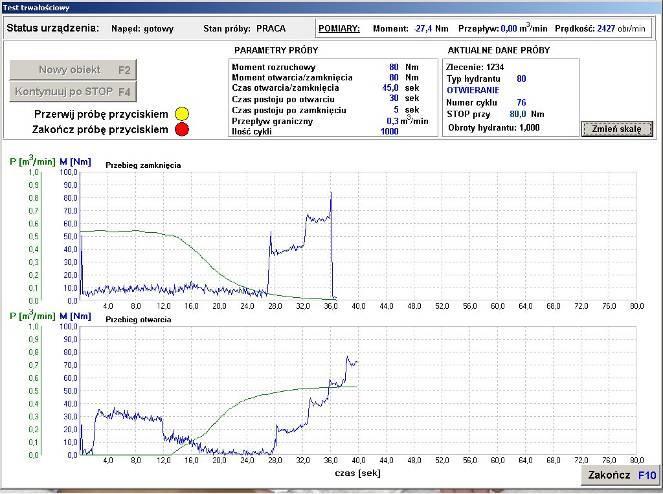Click the end of the opening chart torque curve
The image size is (663, 494).
(x=357, y=362)
